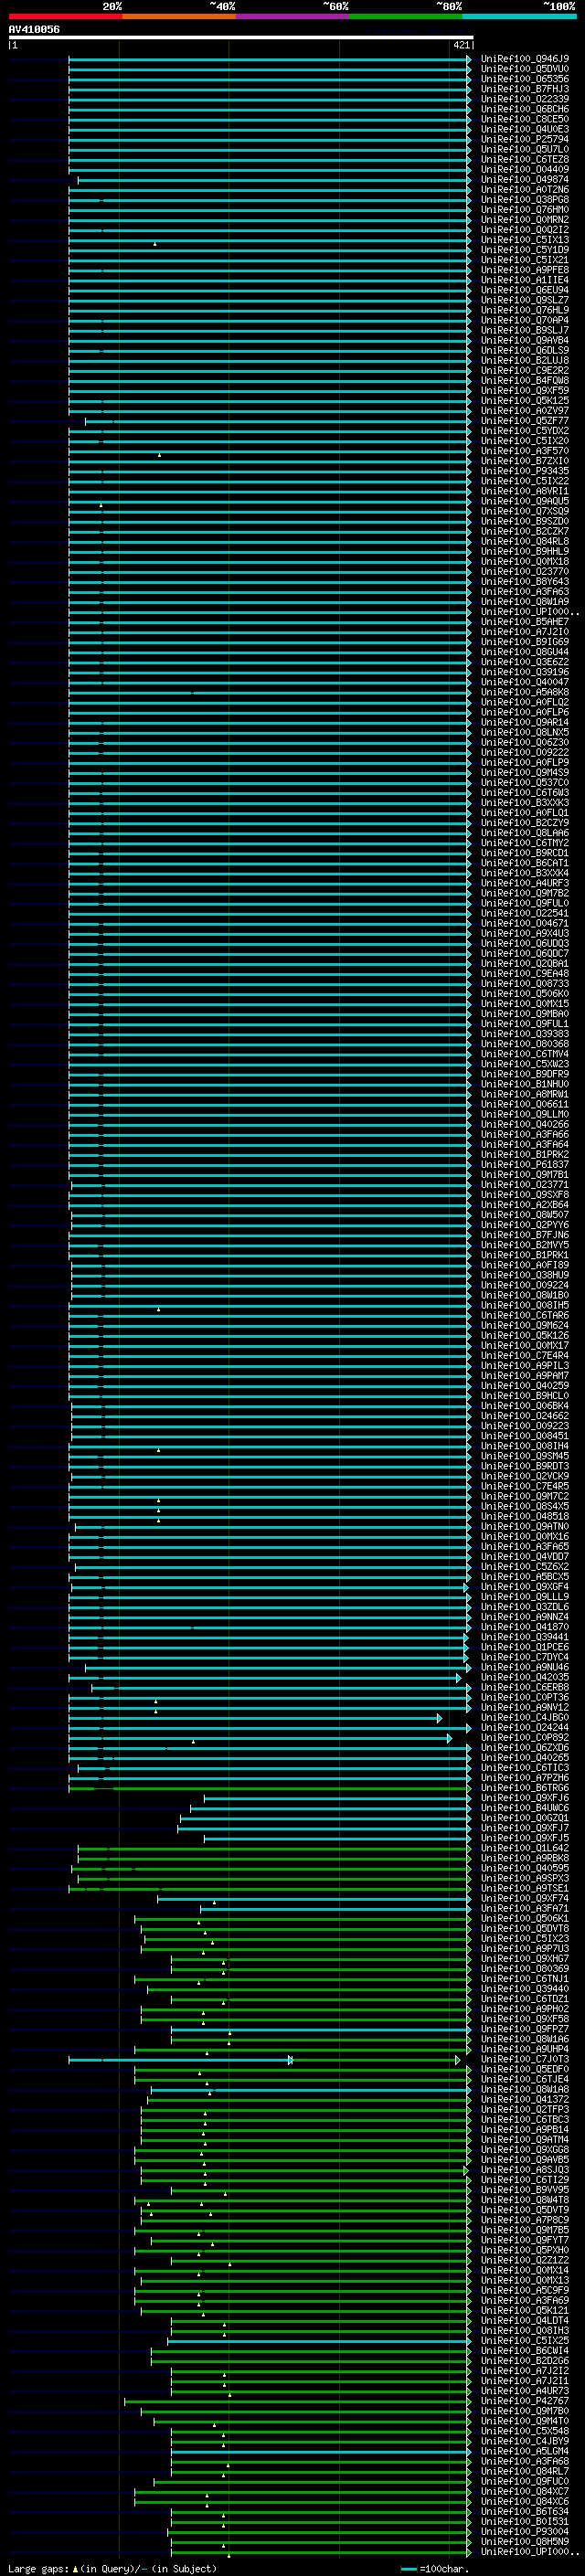
Task: Select the UniRef100_C6ERB8 label
Action: pyautogui.click(x=524, y=1688)
